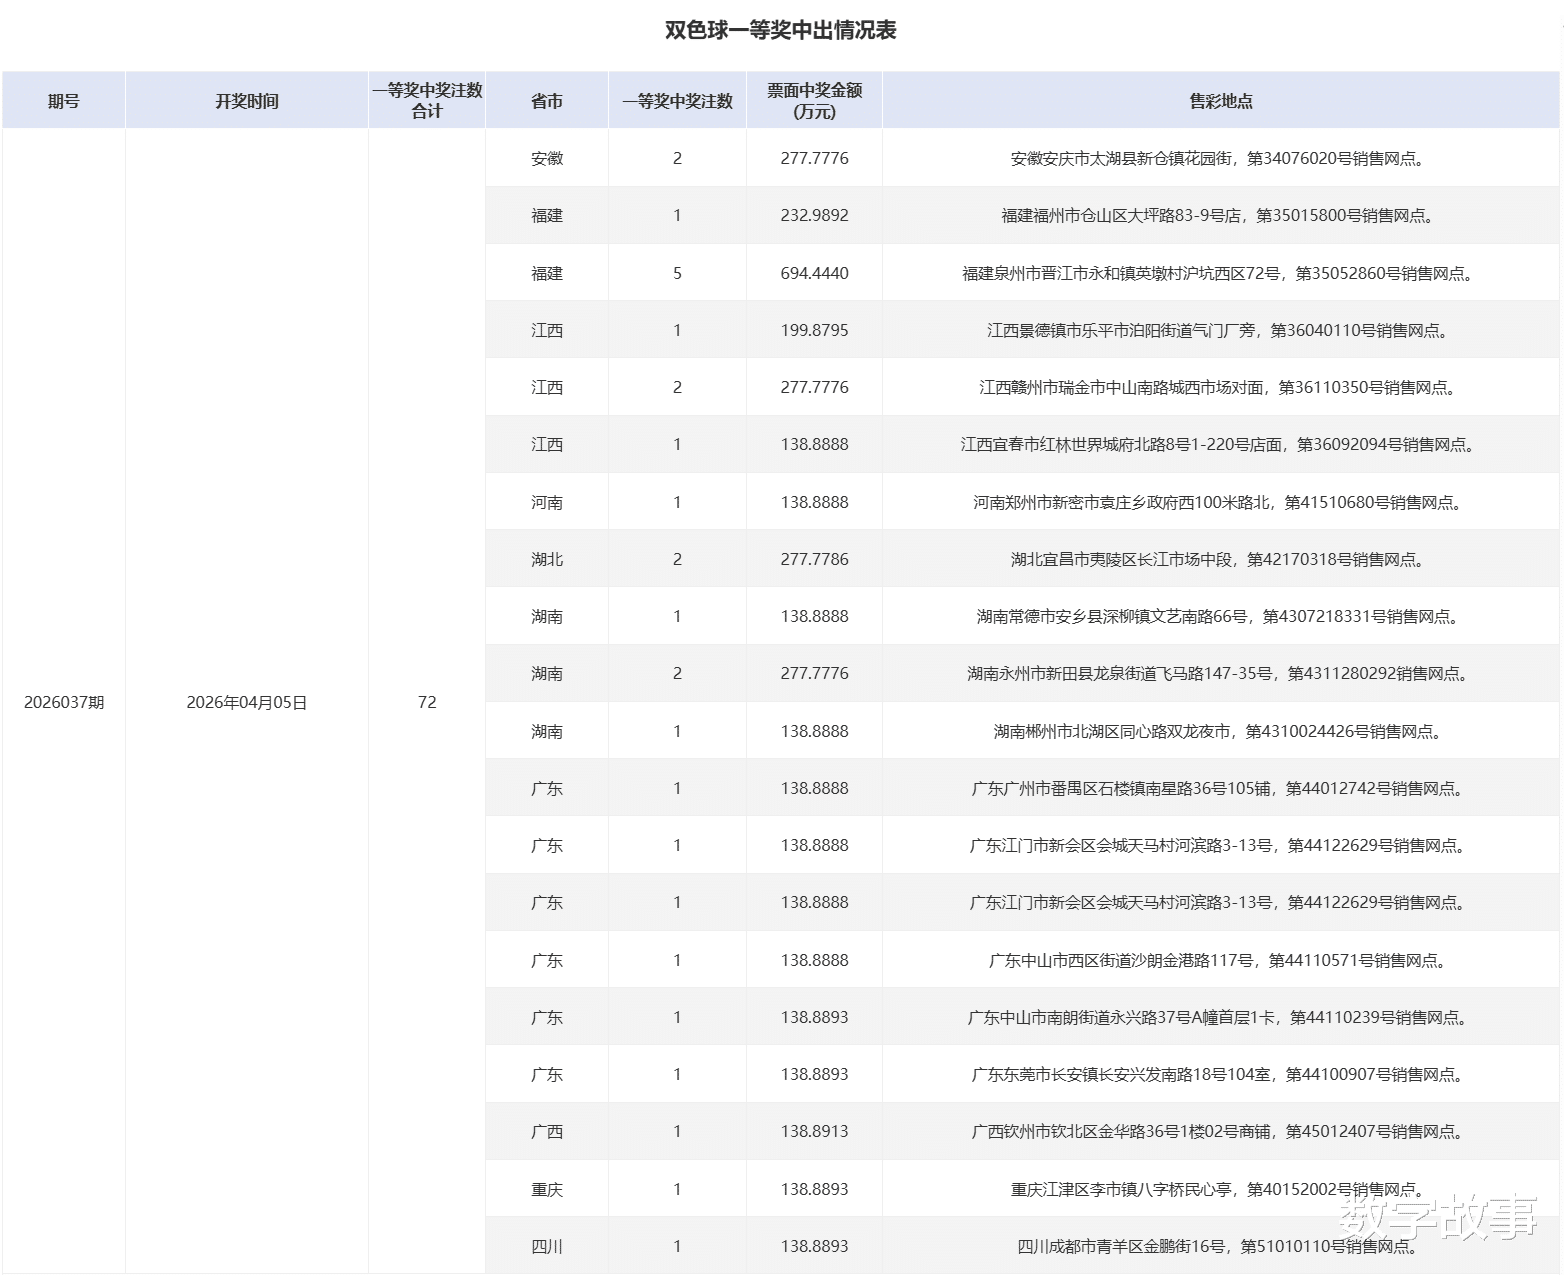Click winning count "1" in the 广西 row
Screen dimensions: 1564x1275
coord(677,1131)
